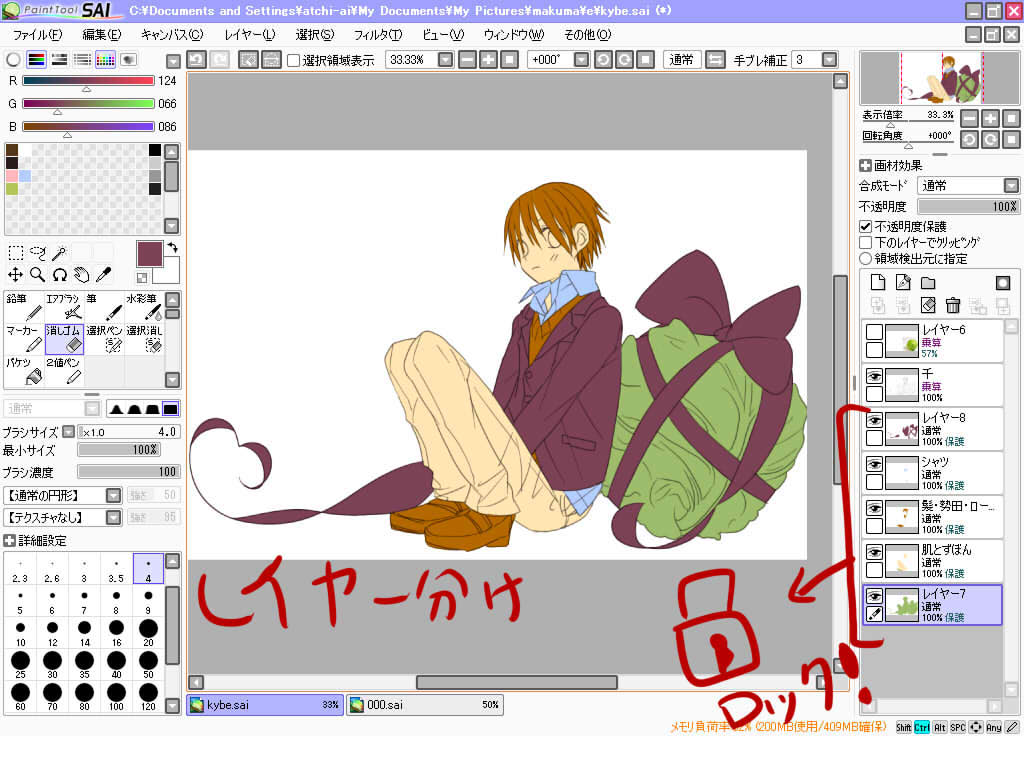
Task: Open the キャンバス(C) menu
Action: click(x=172, y=35)
